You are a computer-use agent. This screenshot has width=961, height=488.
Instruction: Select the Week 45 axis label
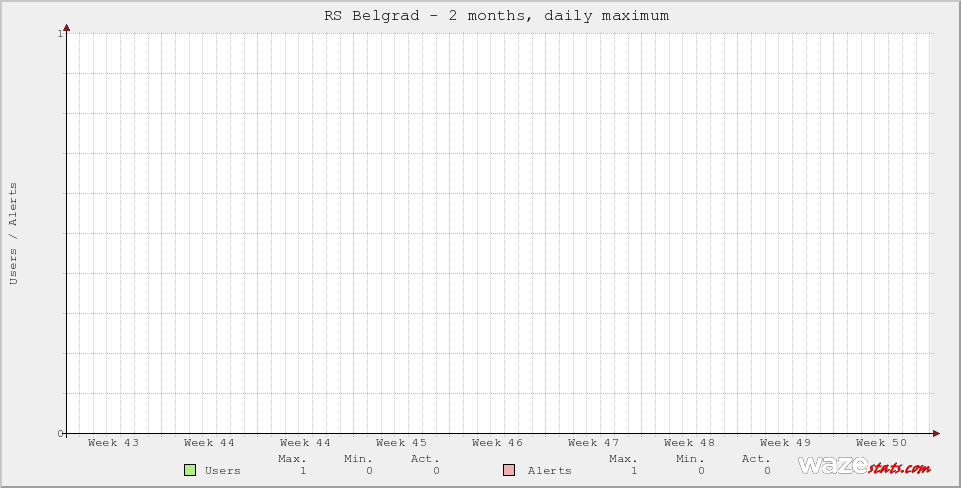click(401, 443)
